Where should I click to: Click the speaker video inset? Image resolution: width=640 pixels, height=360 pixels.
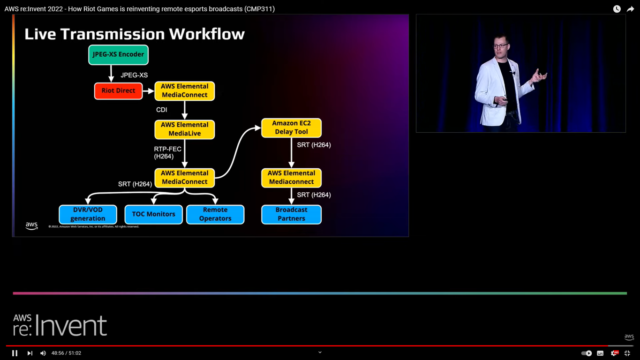(521, 73)
